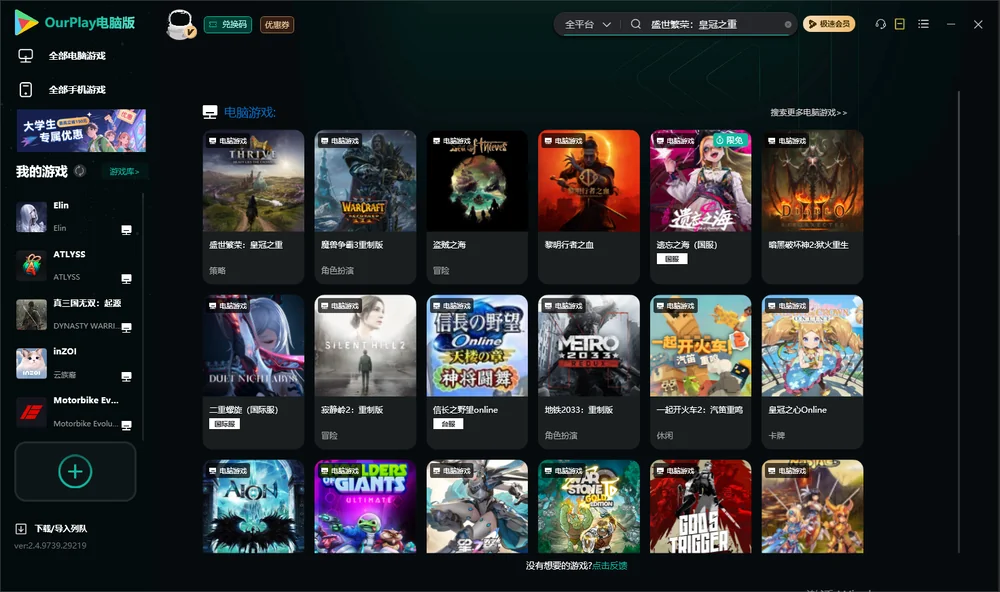1000x592 pixels.
Task: Select Elin in my games list
Action: [x=73, y=217]
